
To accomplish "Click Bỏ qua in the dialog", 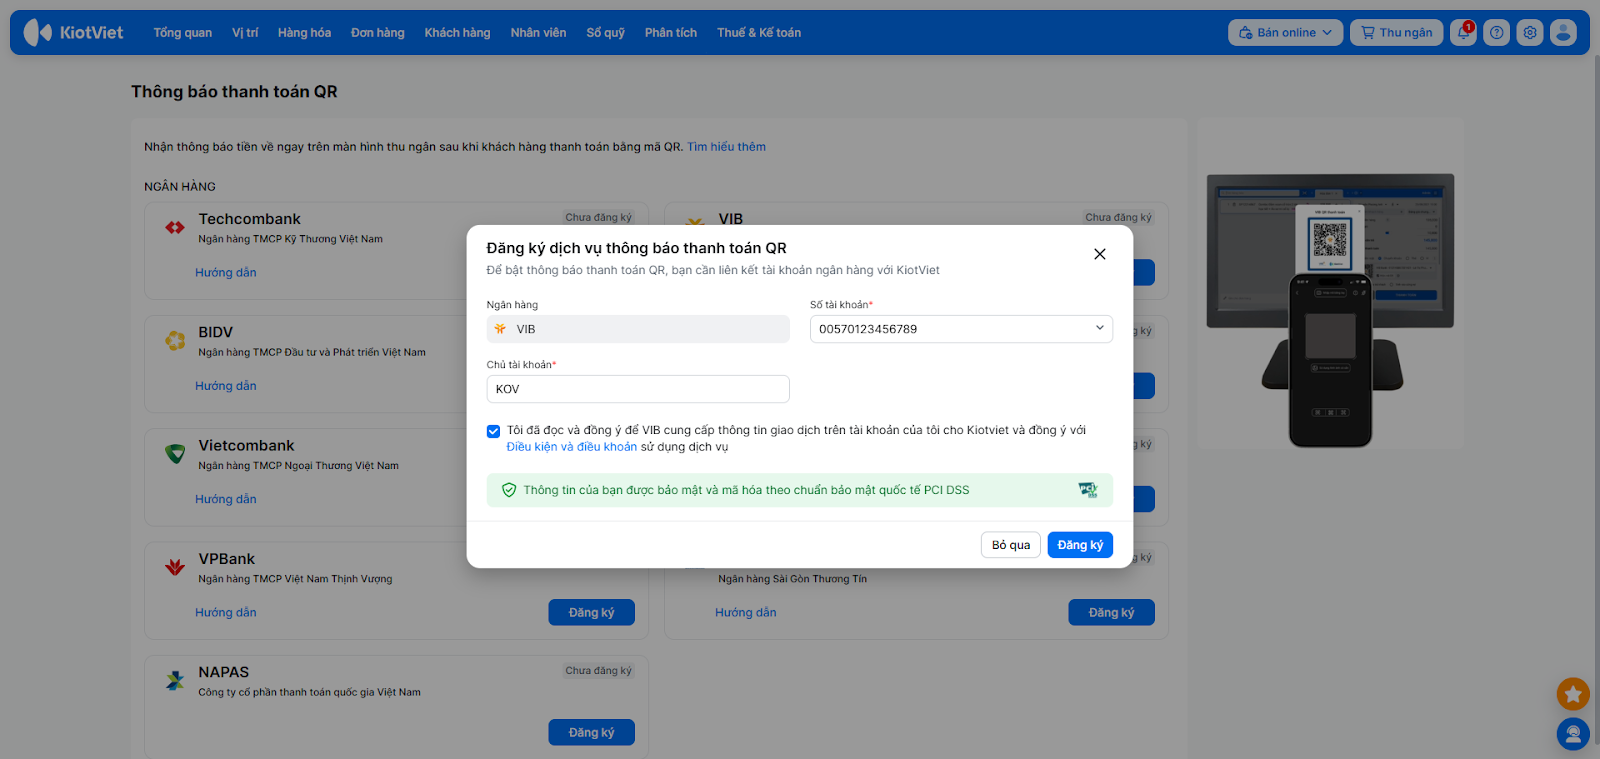I will pyautogui.click(x=1011, y=545).
